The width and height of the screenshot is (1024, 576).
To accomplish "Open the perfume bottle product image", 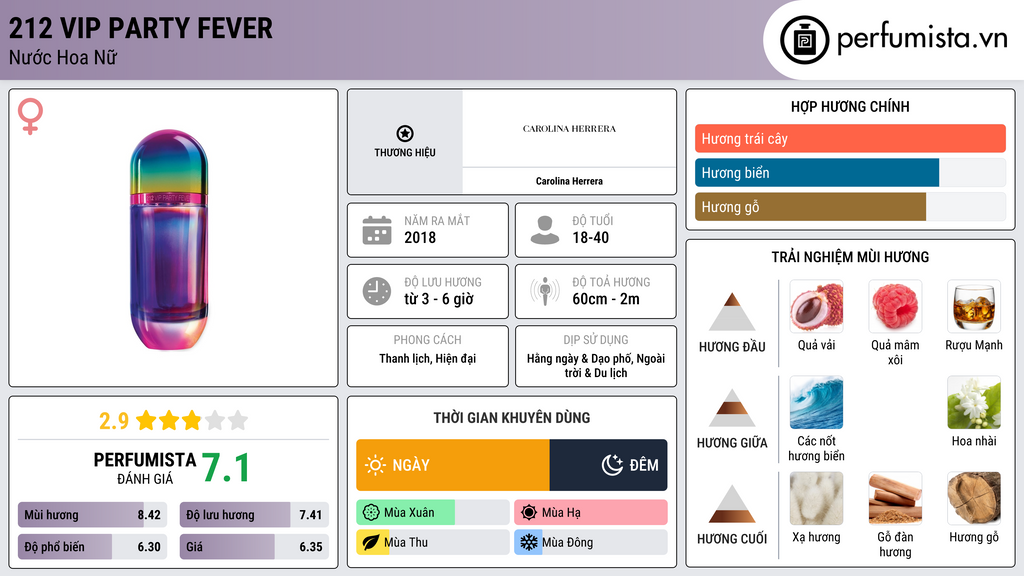I will coord(168,240).
